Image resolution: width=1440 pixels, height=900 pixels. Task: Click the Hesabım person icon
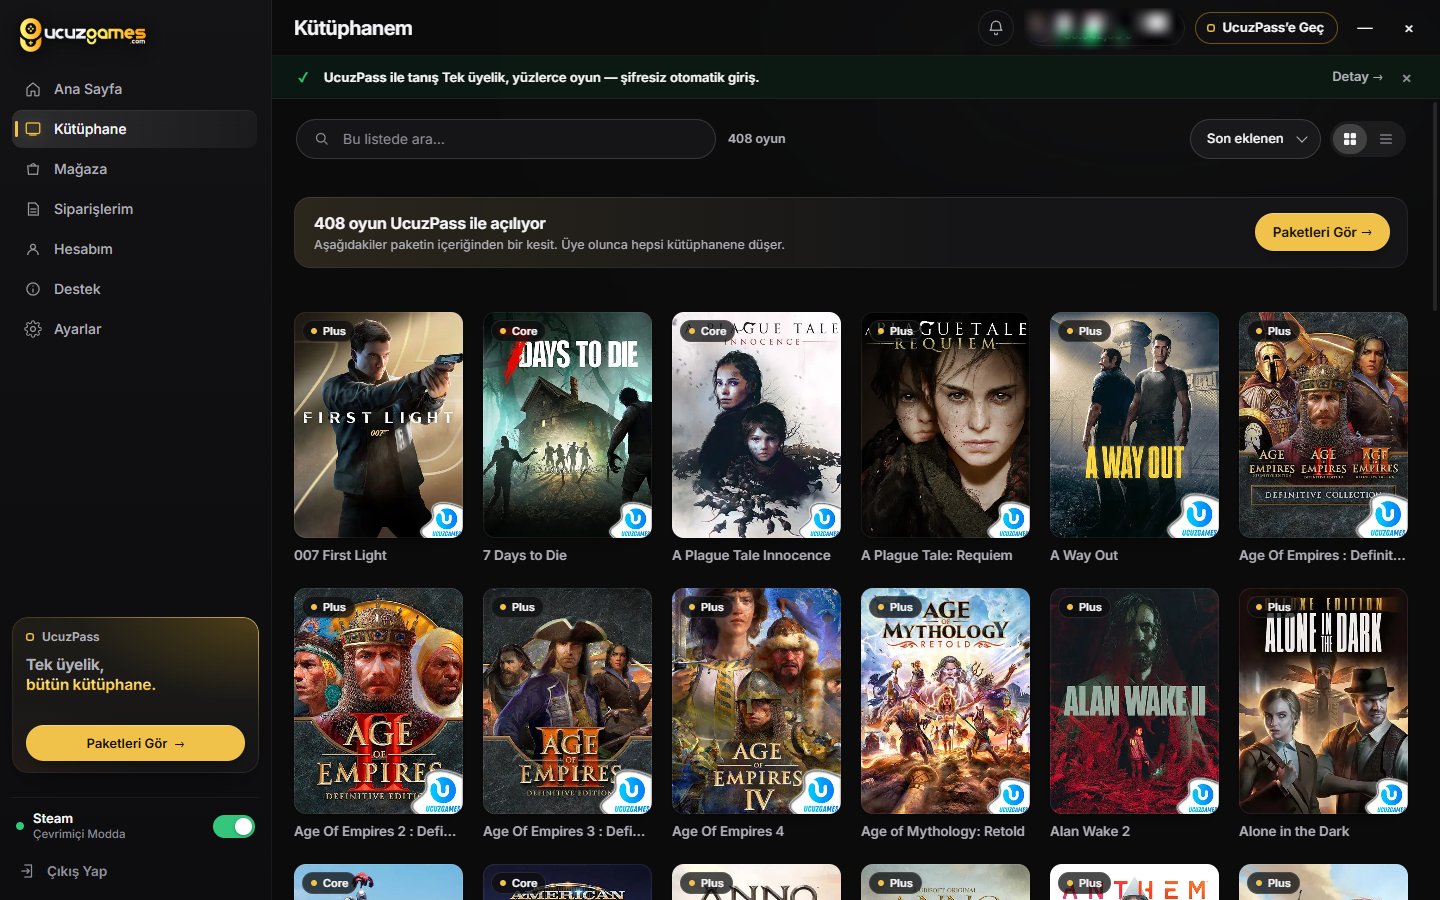click(x=33, y=249)
